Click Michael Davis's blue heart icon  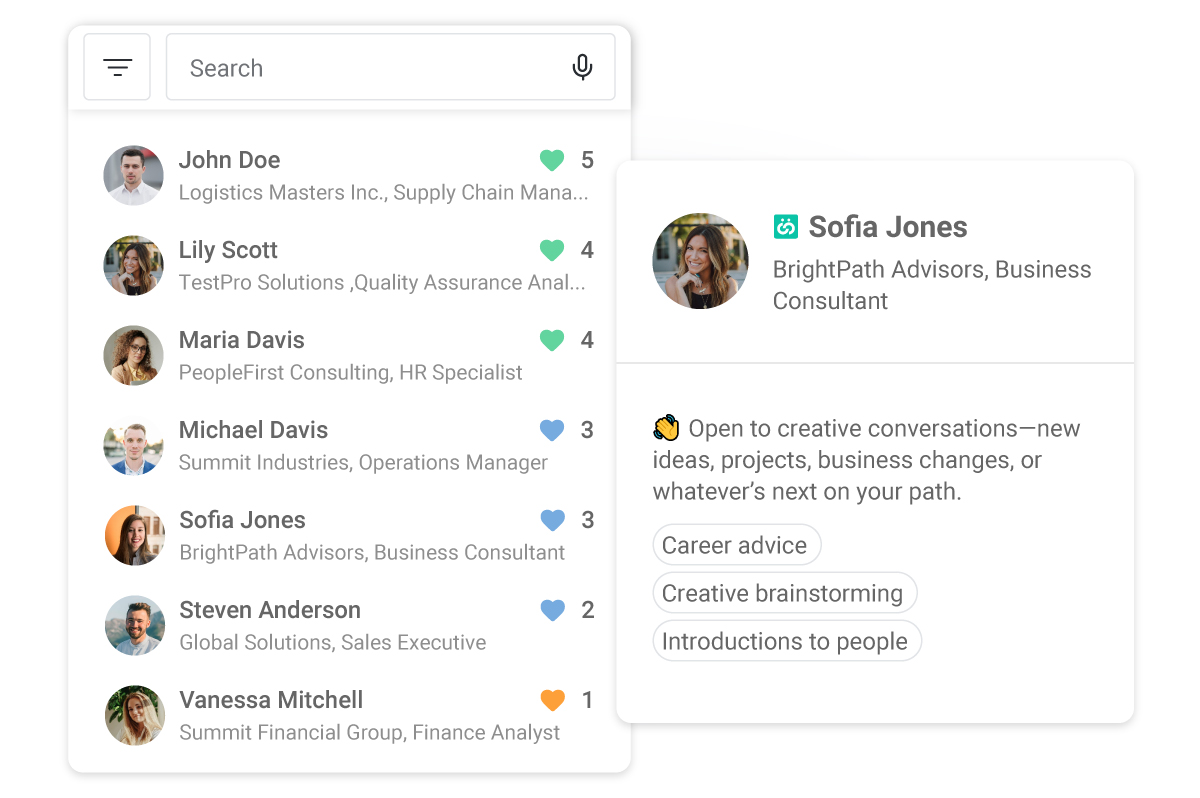(x=552, y=430)
